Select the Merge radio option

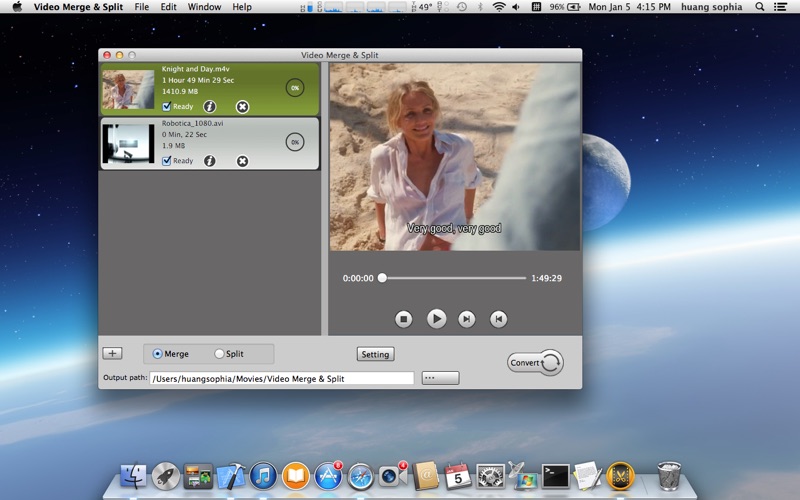tap(157, 354)
